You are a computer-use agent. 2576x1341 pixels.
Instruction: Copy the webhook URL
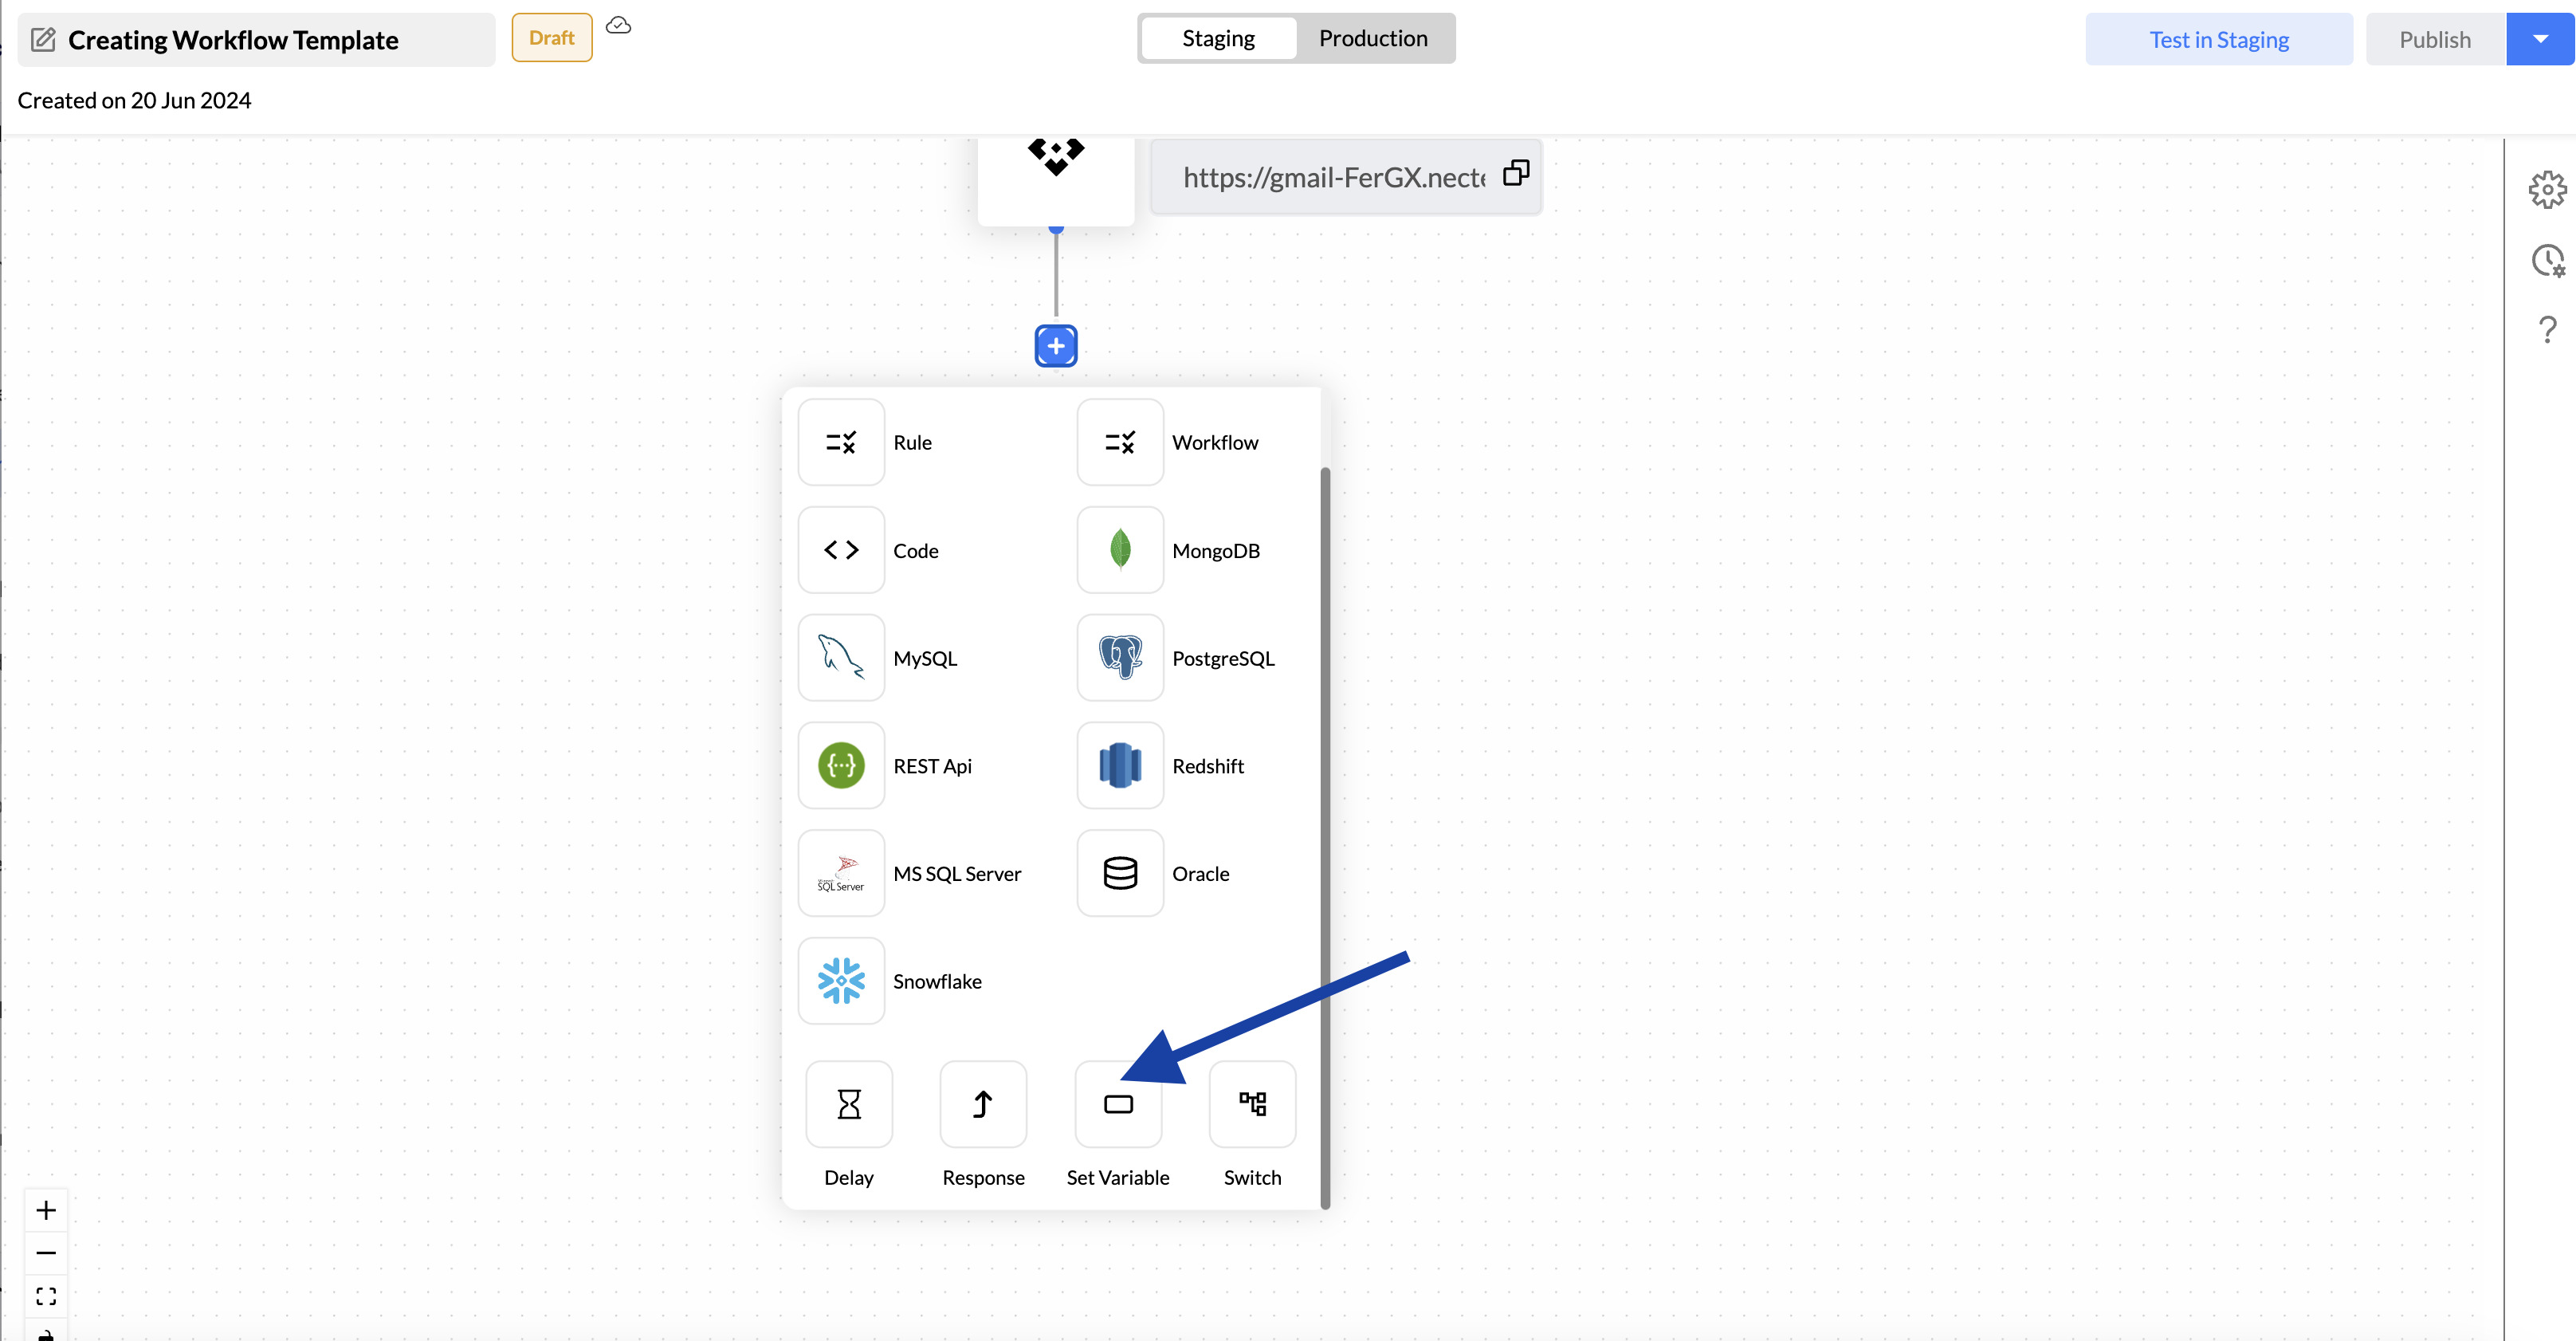1515,174
